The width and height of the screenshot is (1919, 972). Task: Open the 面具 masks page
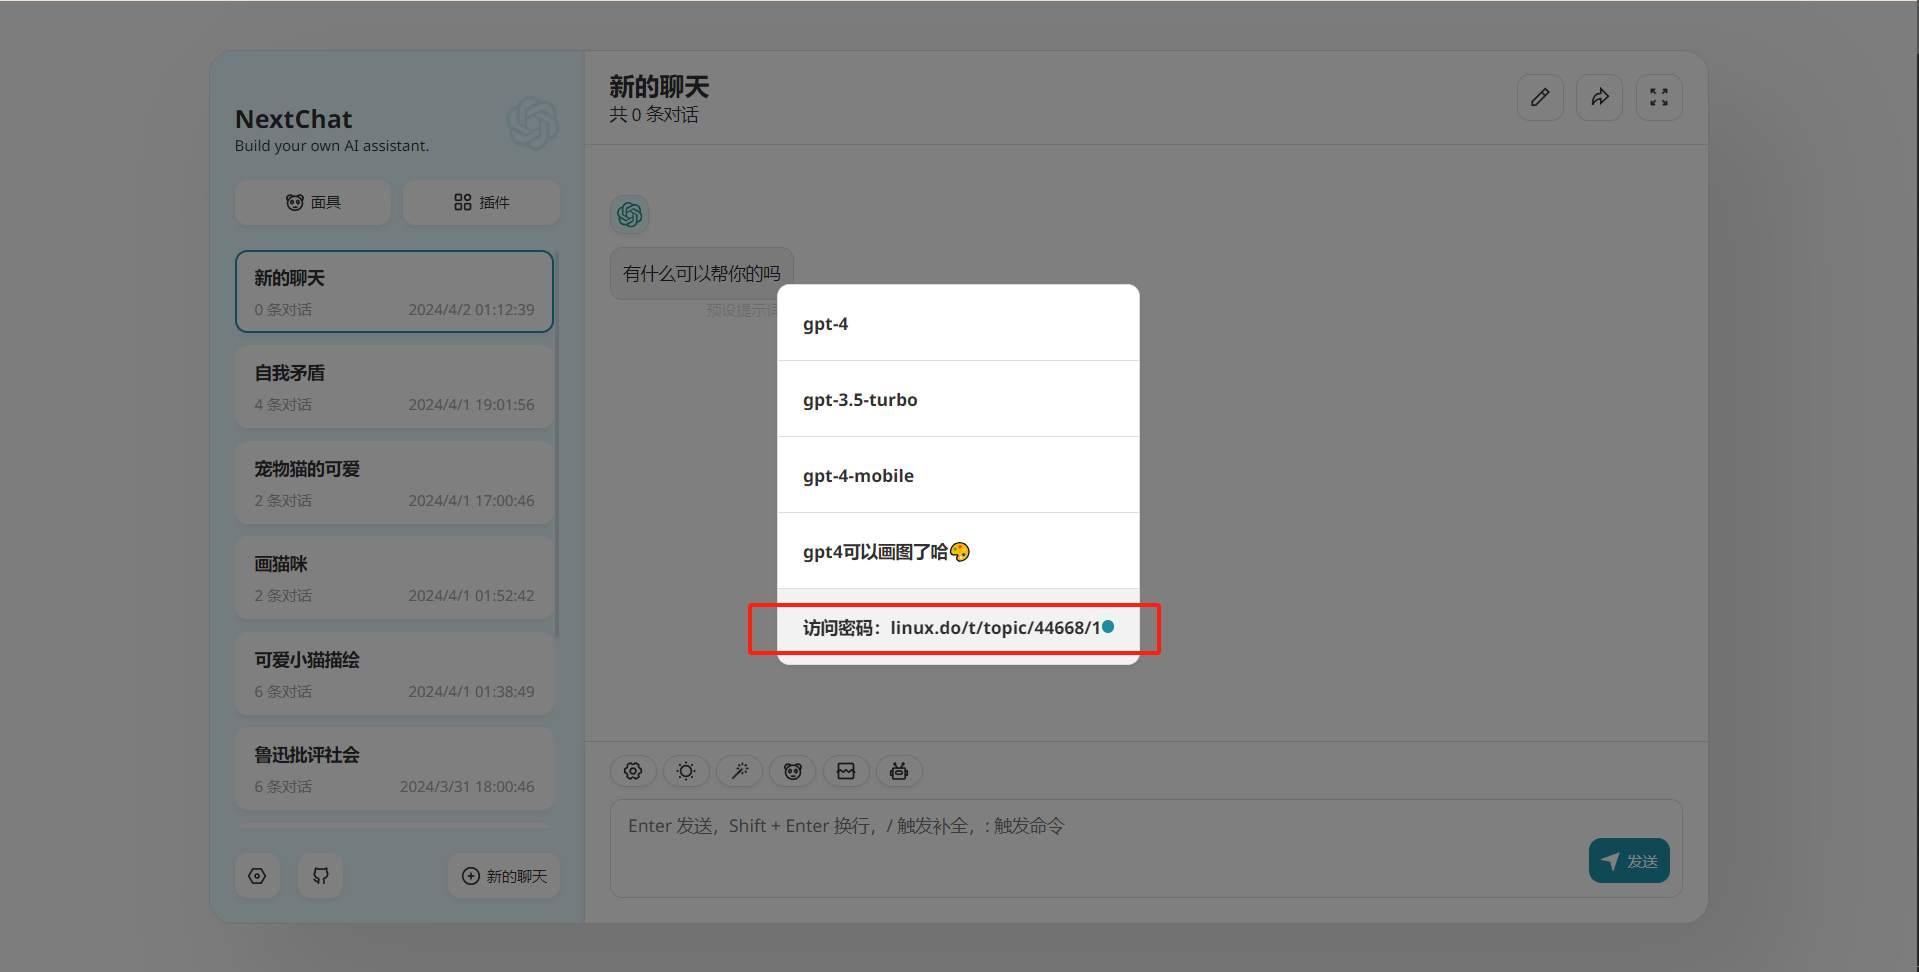pyautogui.click(x=313, y=202)
